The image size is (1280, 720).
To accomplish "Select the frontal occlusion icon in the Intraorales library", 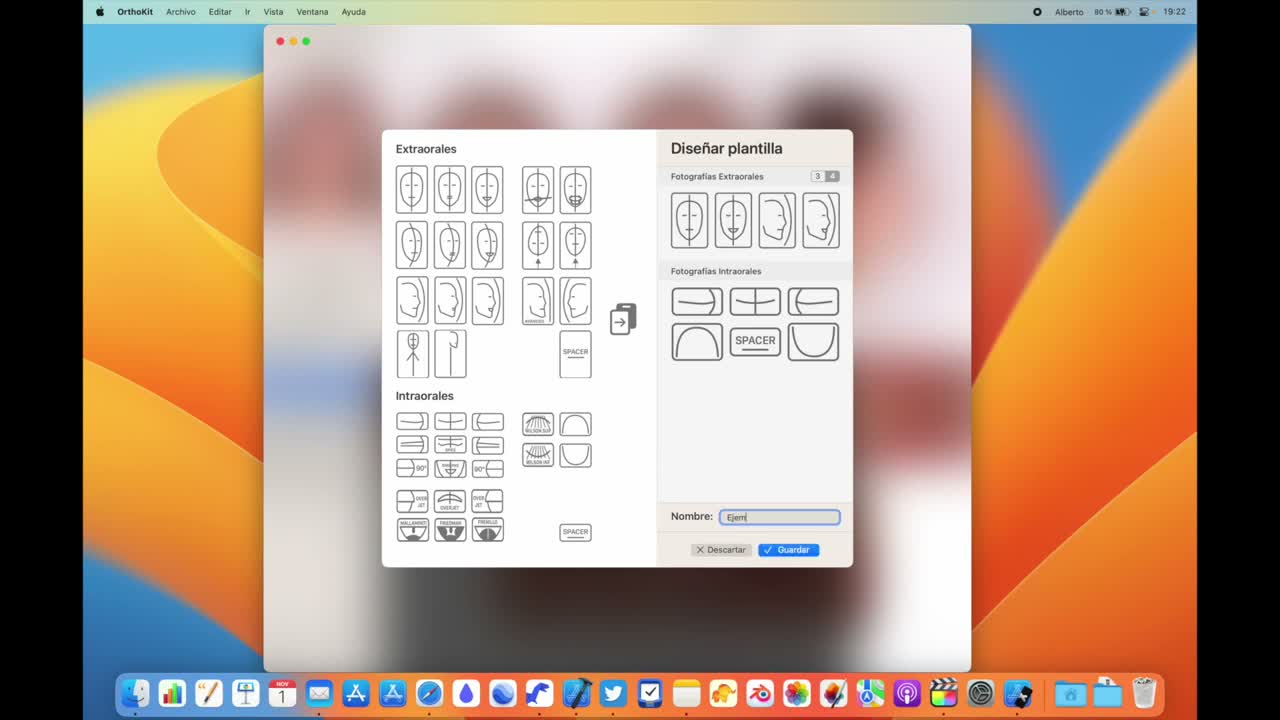I will [x=450, y=422].
